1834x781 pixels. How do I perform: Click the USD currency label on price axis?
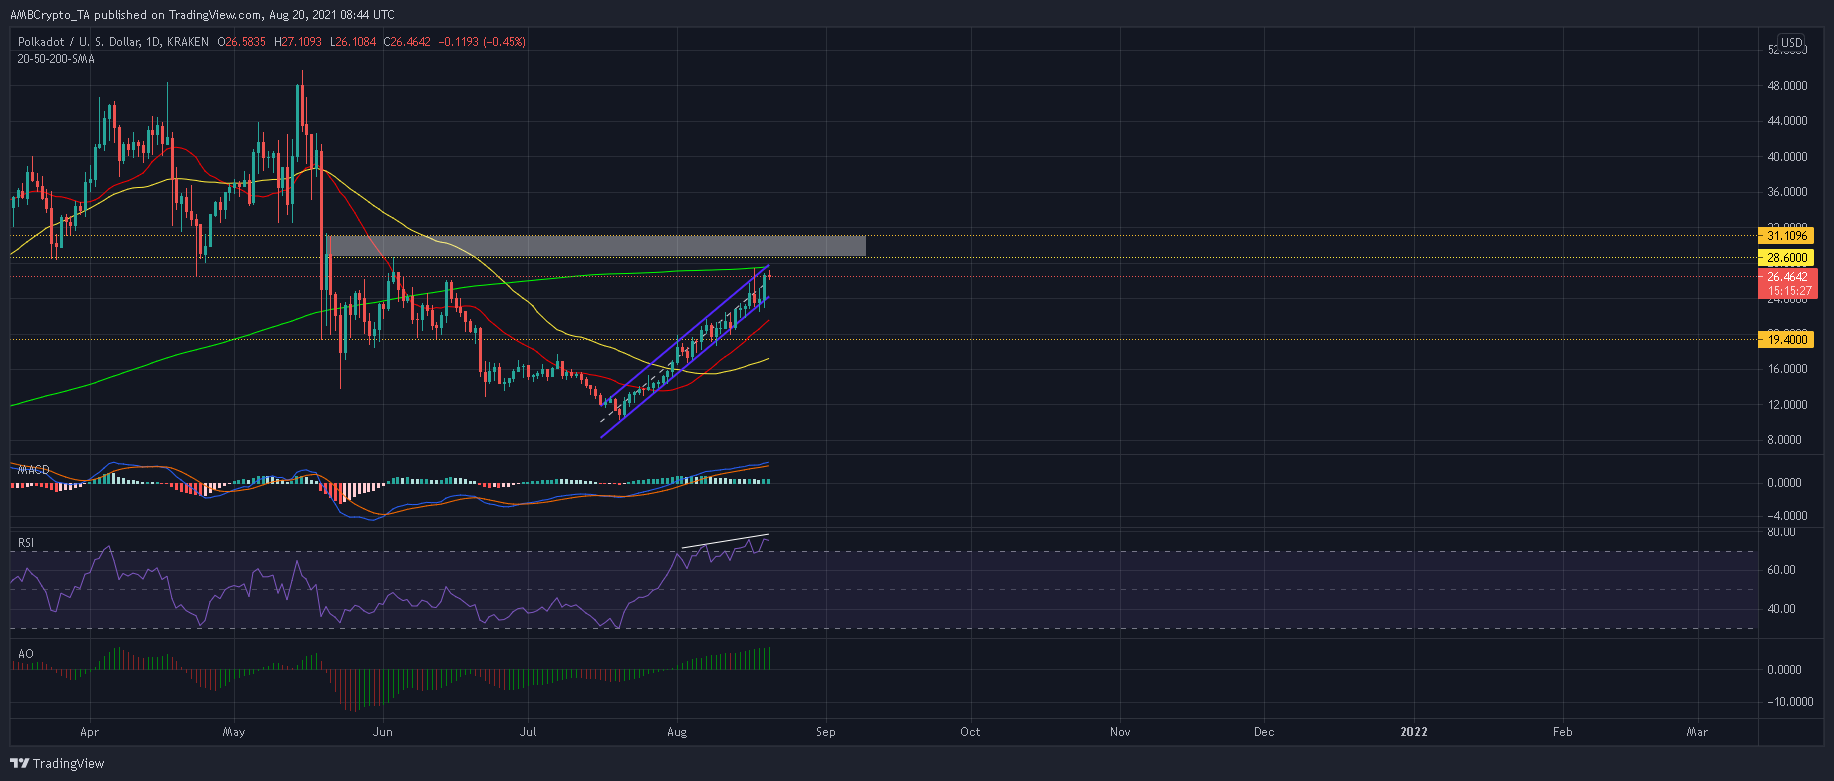pyautogui.click(x=1791, y=43)
